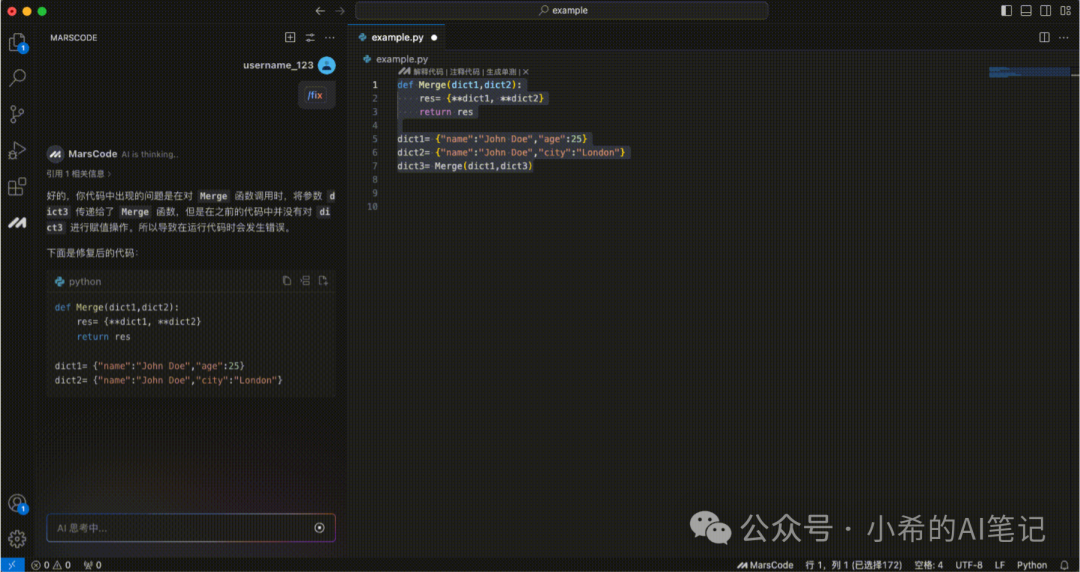
Task: Click MarsCode in the status bar
Action: (765, 565)
